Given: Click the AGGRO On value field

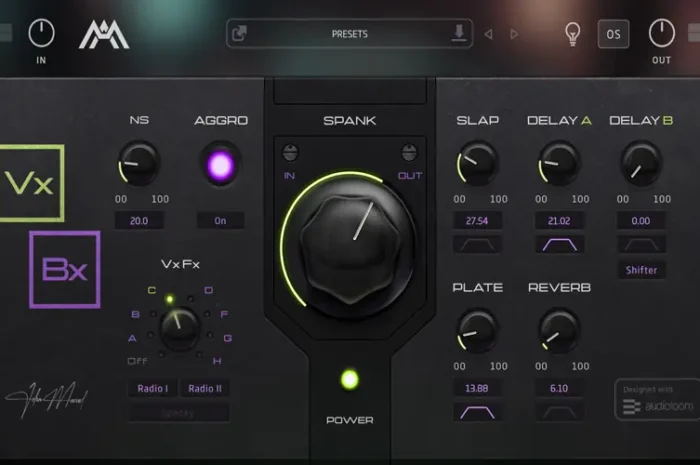Looking at the screenshot, I should tap(220, 220).
